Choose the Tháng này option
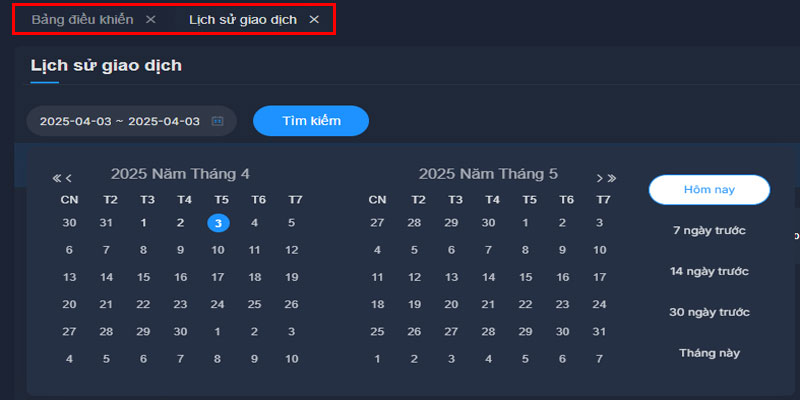The width and height of the screenshot is (800, 400). (x=709, y=353)
